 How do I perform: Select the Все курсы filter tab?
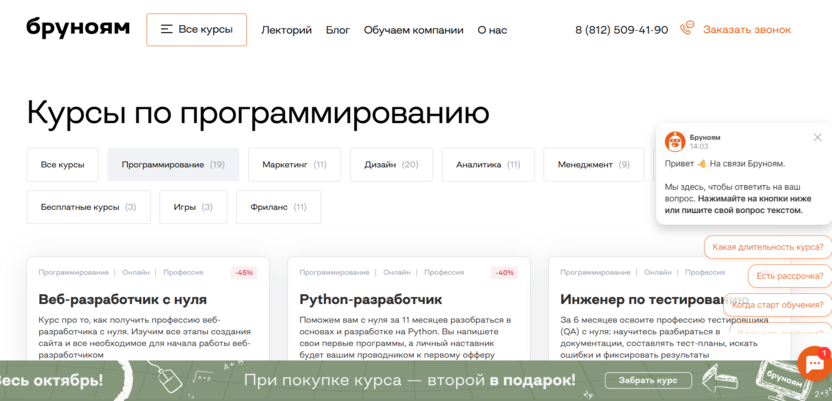tap(63, 164)
